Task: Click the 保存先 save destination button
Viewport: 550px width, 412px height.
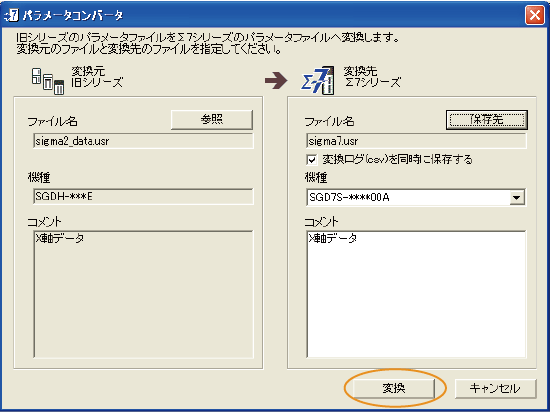Action: pos(487,120)
